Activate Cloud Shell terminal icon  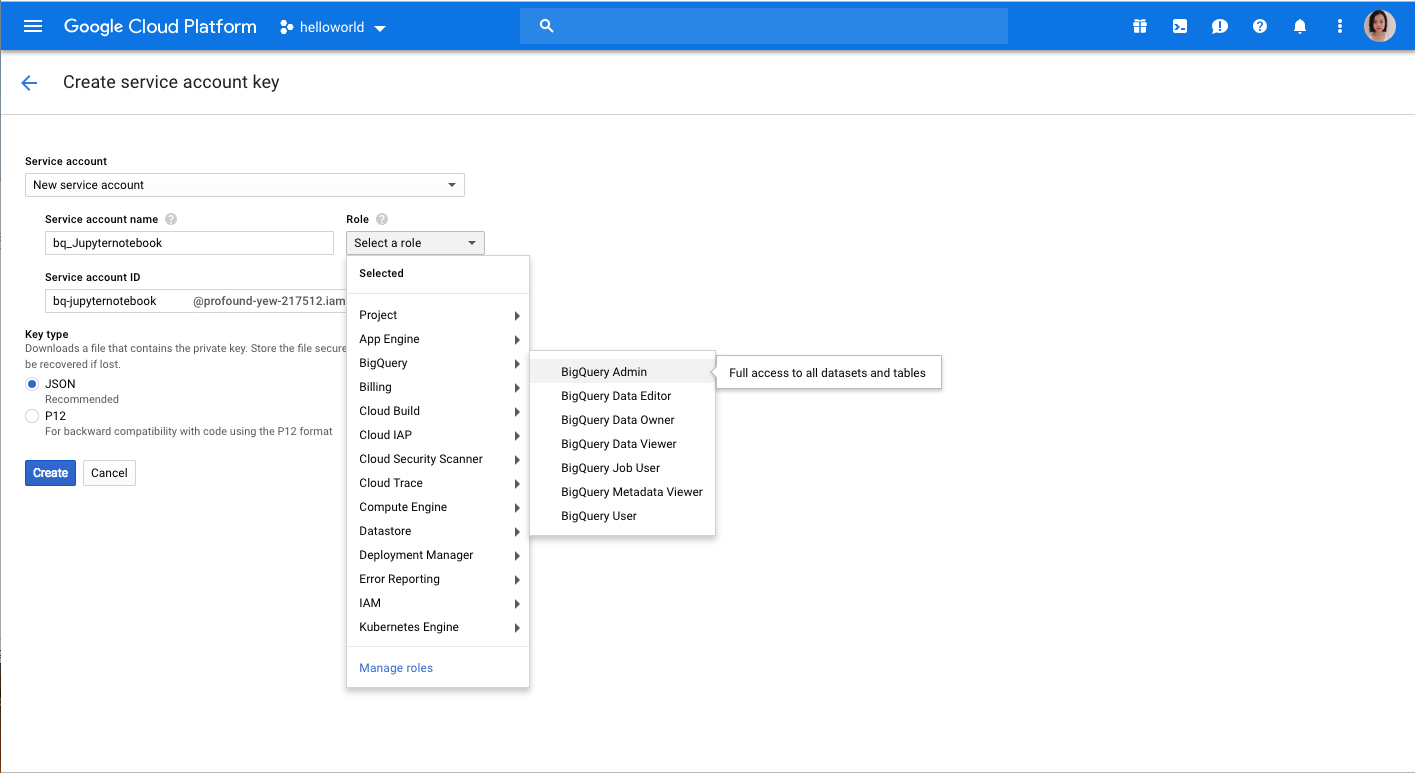pyautogui.click(x=1180, y=26)
